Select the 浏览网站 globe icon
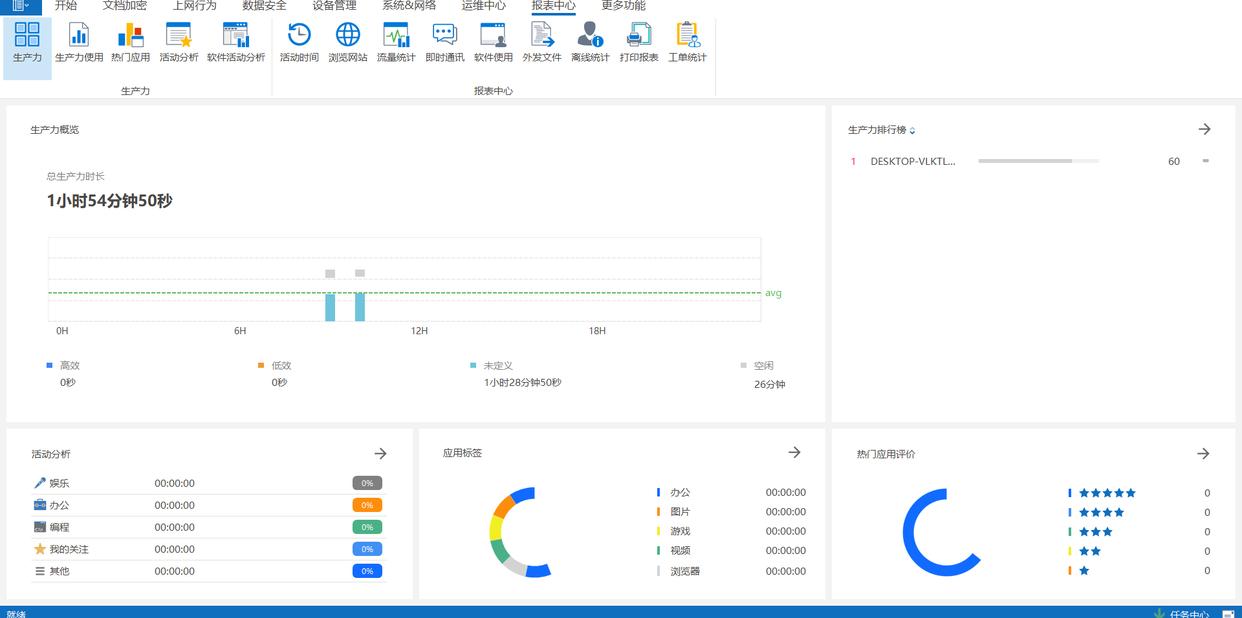 pos(348,42)
